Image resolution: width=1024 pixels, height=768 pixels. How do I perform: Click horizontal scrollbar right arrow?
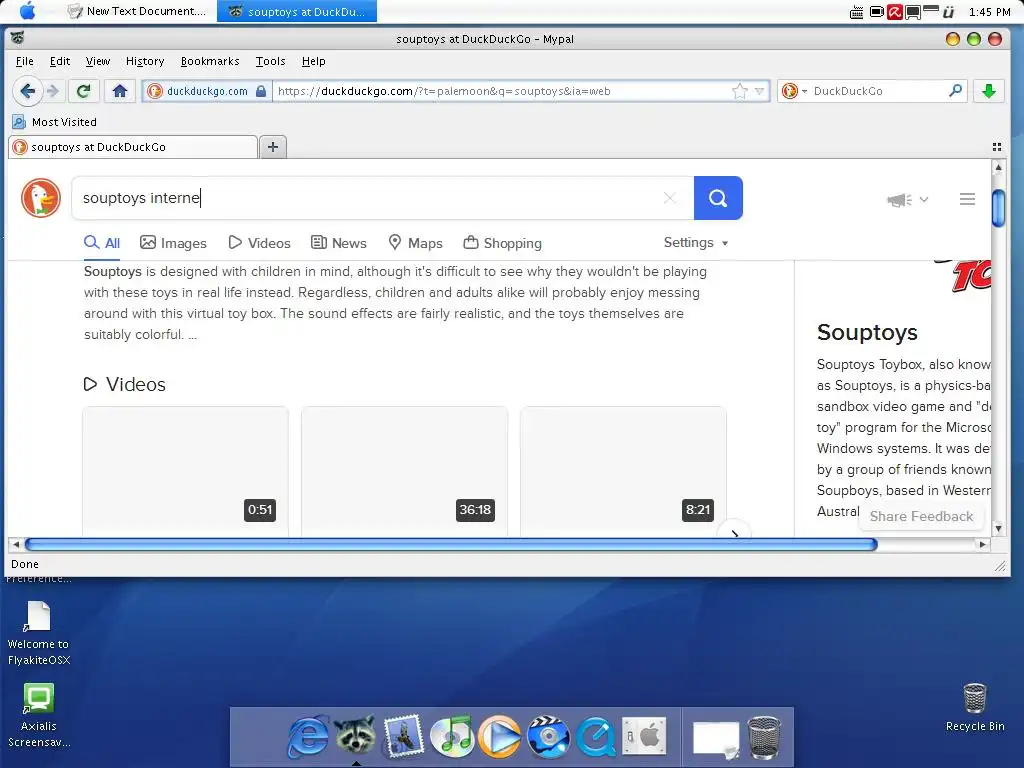(983, 544)
